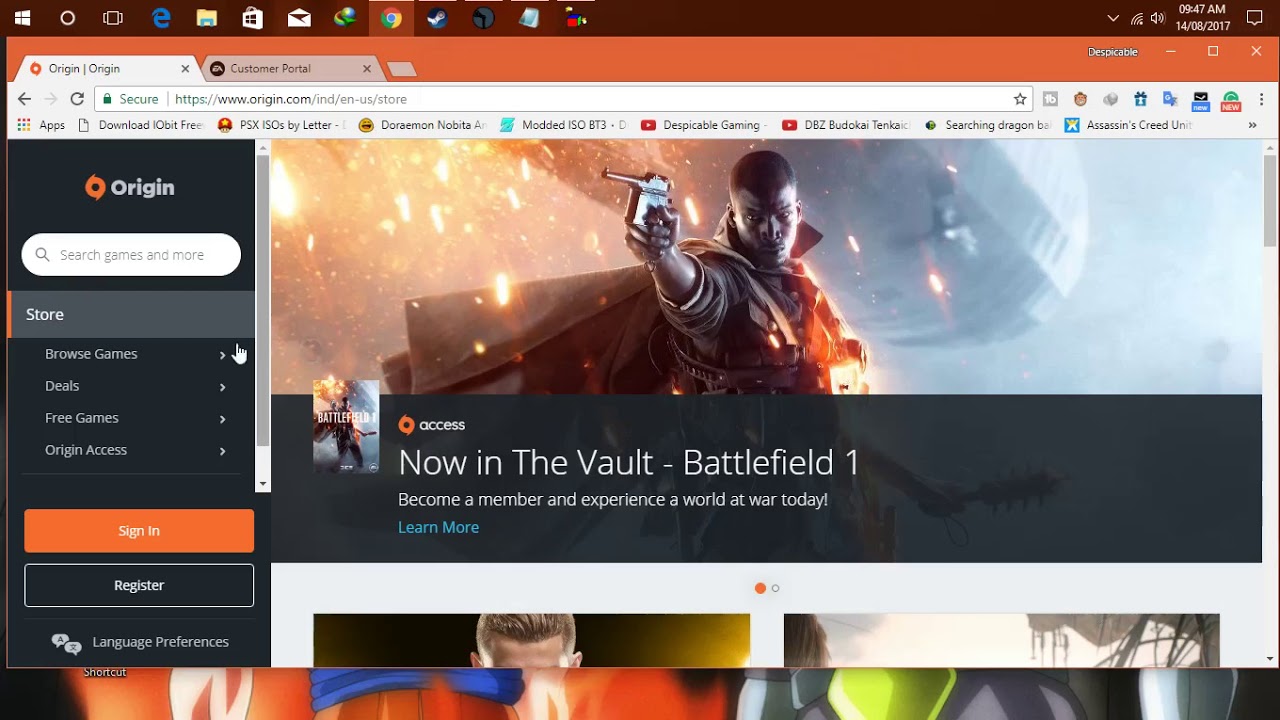Open the Mail app from the taskbar

point(299,18)
